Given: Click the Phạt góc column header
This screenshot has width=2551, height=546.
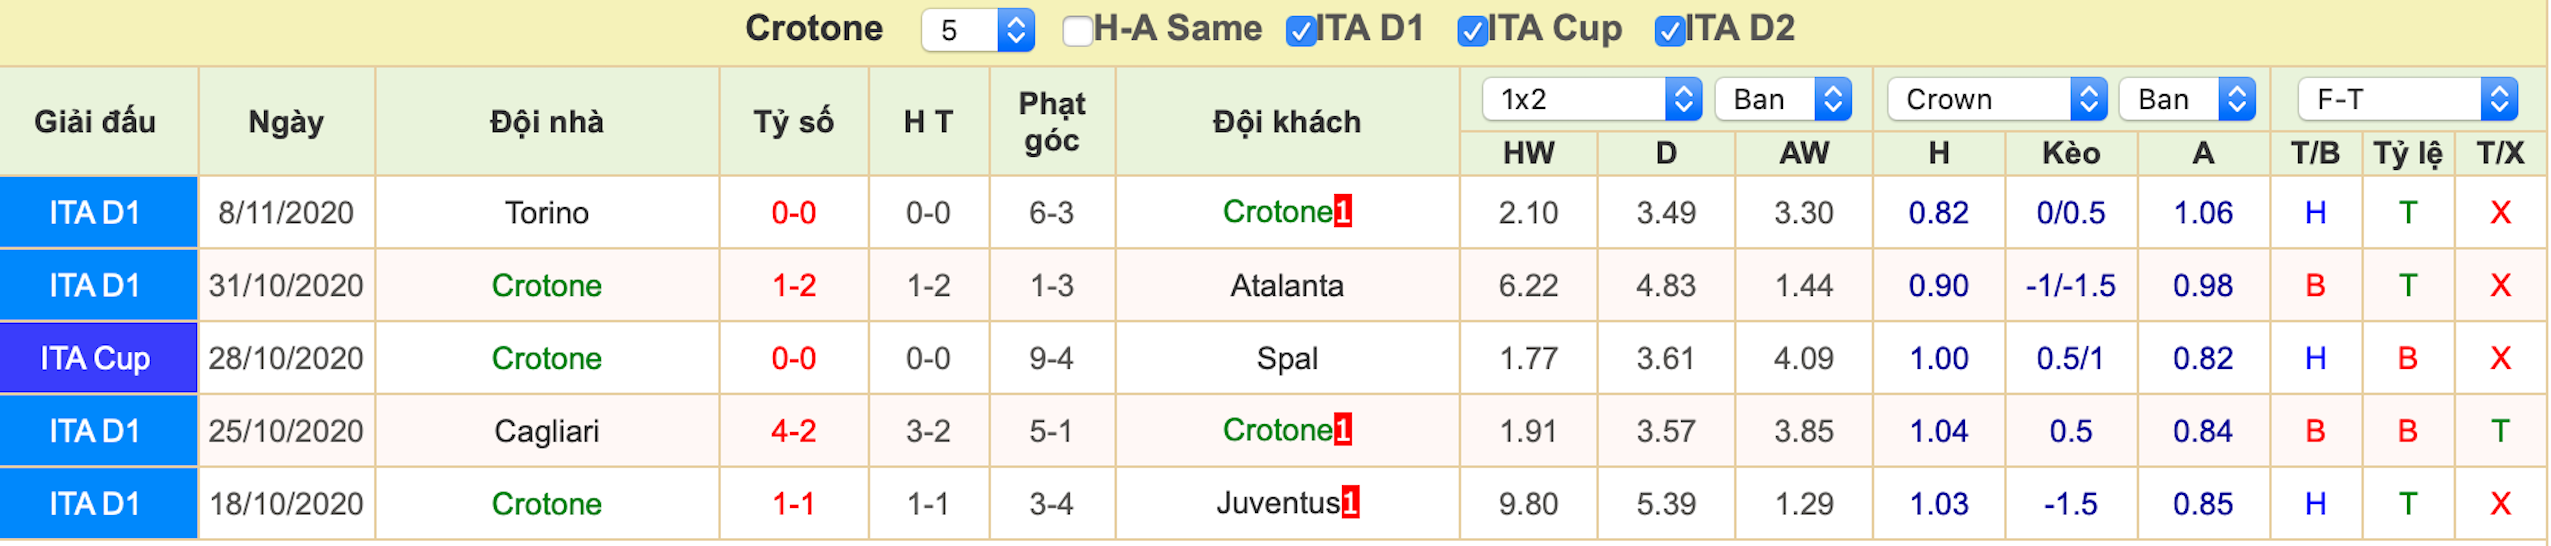Looking at the screenshot, I should point(1051,121).
